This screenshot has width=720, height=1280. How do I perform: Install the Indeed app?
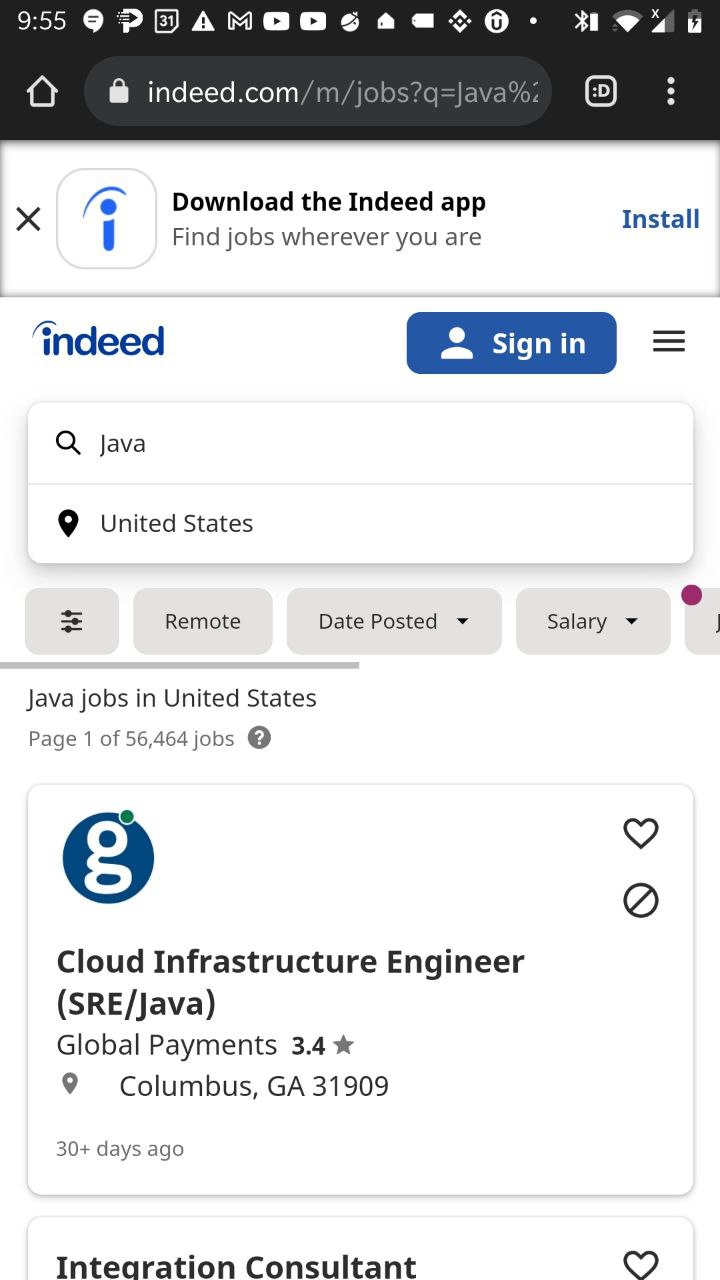pyautogui.click(x=660, y=219)
